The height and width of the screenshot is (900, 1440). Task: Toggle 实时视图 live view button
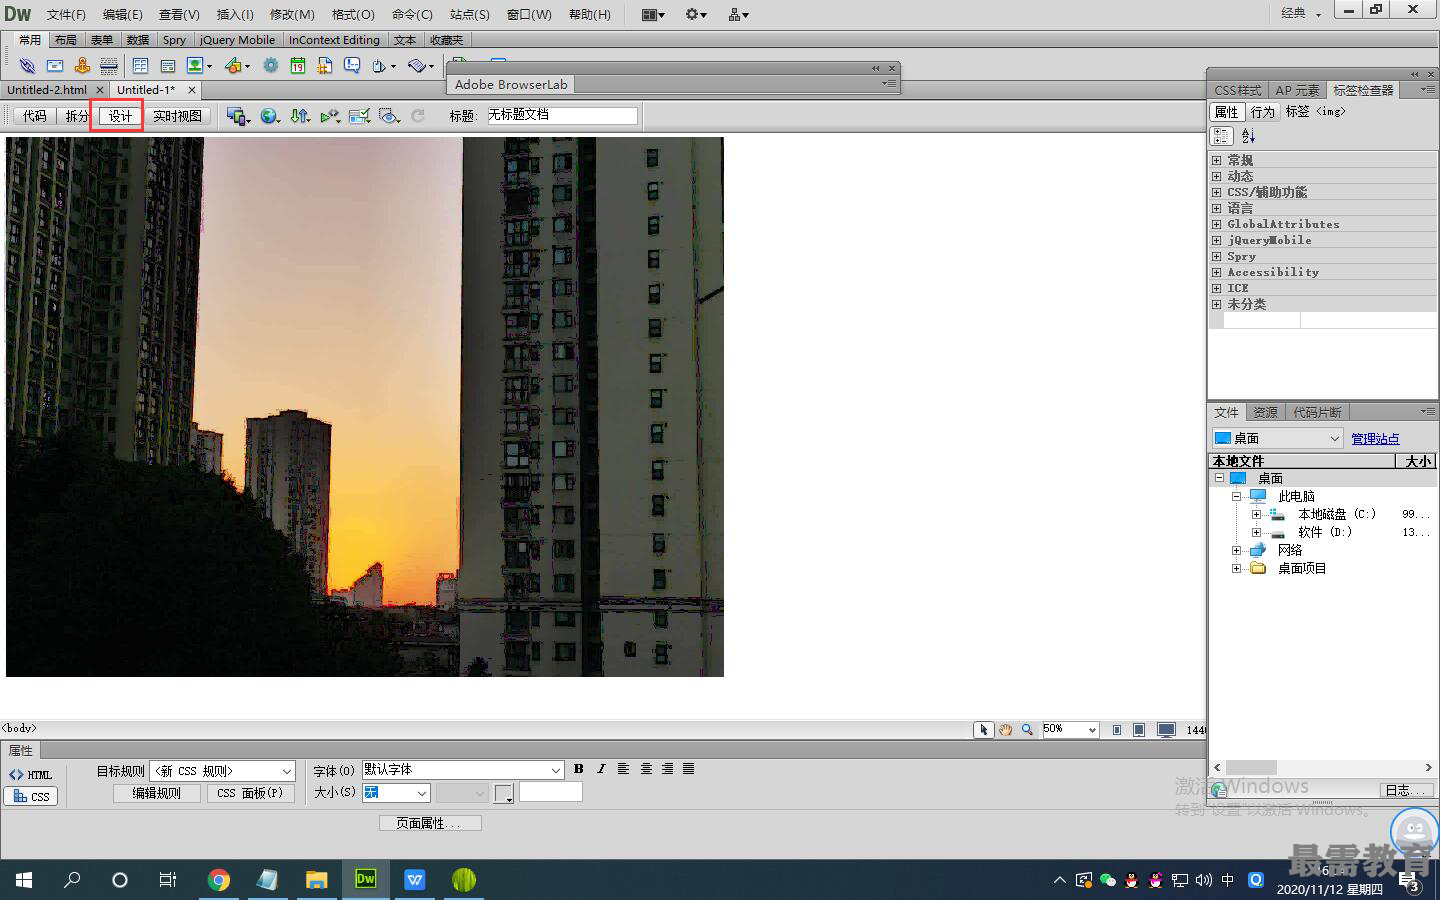177,116
